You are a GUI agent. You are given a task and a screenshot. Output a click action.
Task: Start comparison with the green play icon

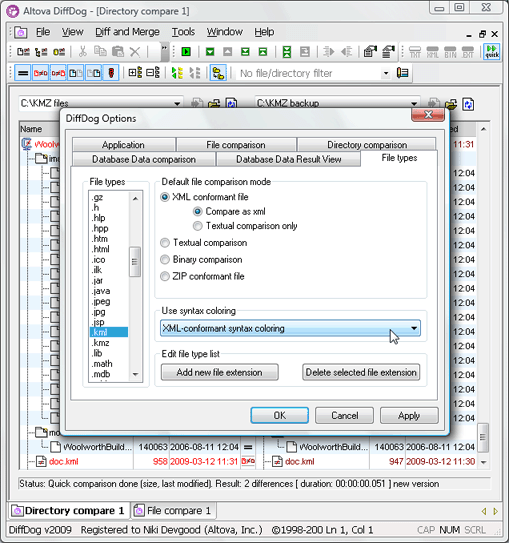186,52
